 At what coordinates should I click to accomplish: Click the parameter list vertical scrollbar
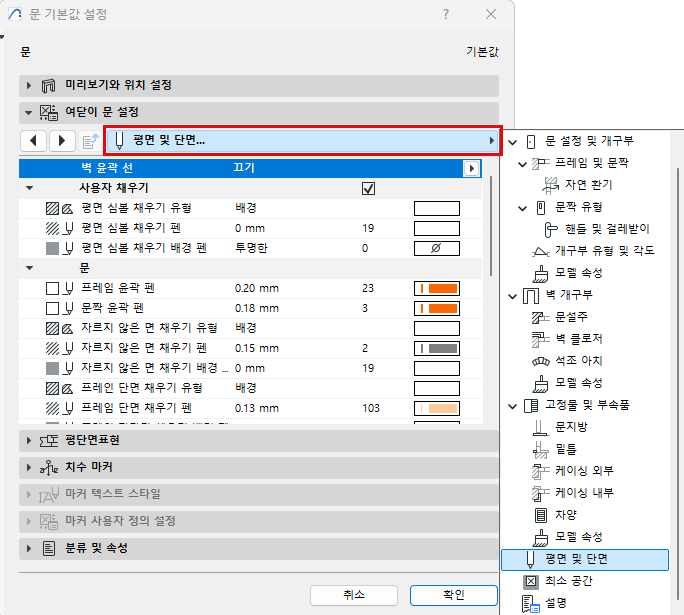491,226
